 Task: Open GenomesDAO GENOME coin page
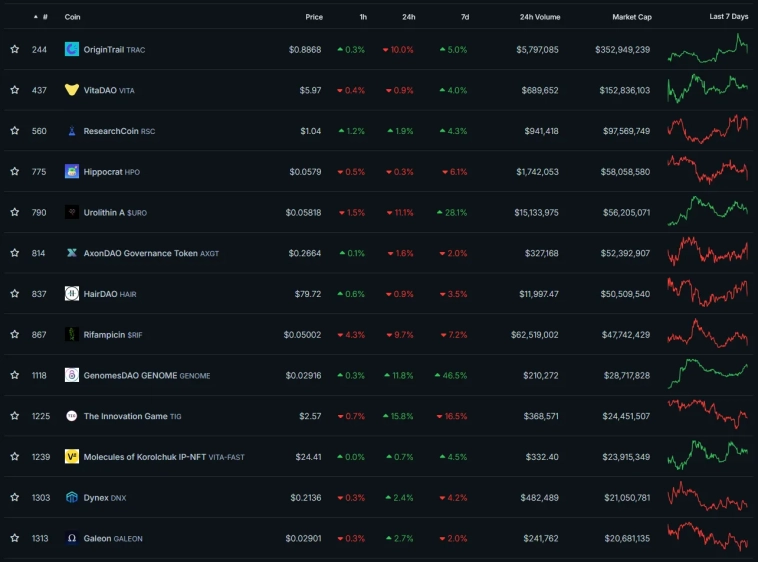(146, 375)
